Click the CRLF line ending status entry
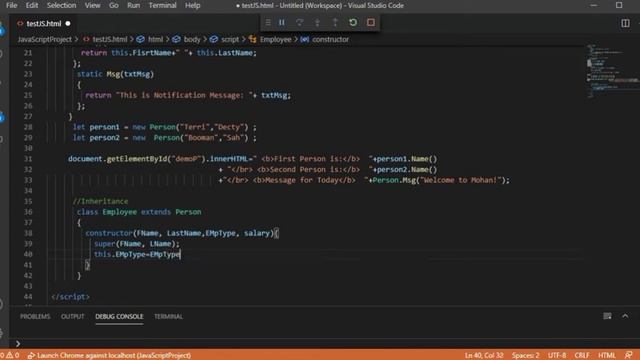 click(582, 356)
